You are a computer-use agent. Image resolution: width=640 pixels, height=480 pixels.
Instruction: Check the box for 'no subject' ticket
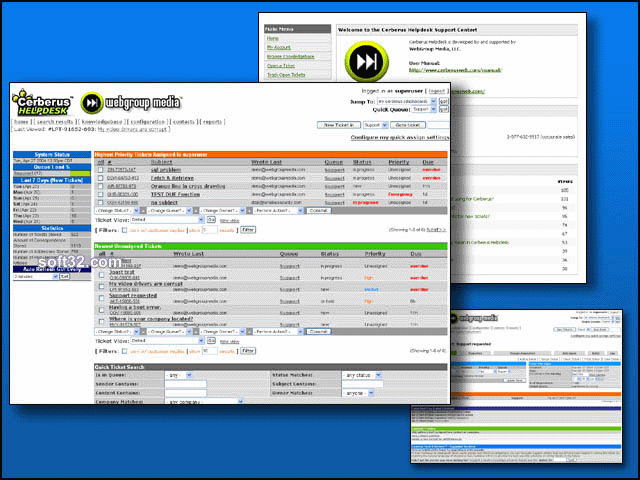click(100, 202)
